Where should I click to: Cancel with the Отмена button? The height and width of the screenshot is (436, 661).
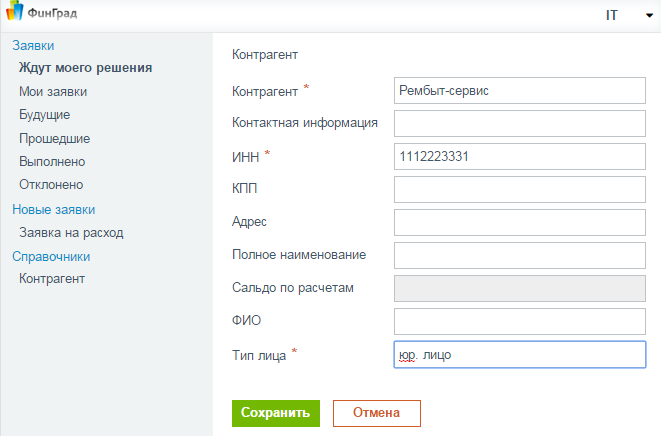click(377, 413)
